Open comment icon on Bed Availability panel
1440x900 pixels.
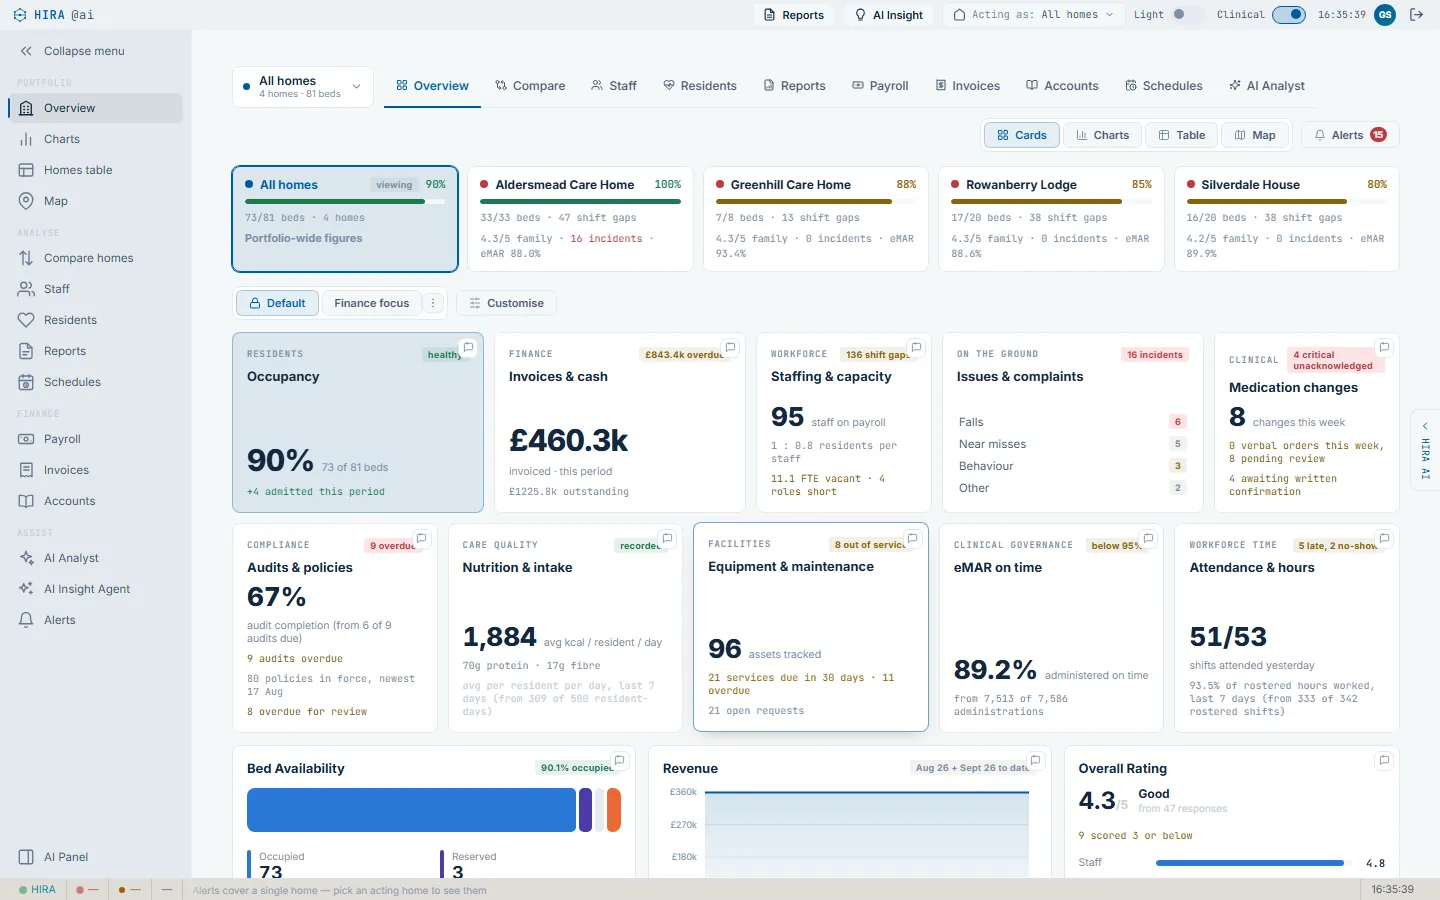point(620,761)
